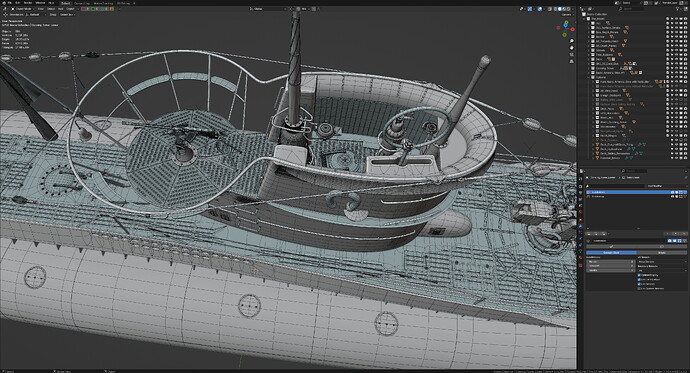Switch to the Compositing workspace tab
Screen dimensions: 690x373
coord(82,3)
